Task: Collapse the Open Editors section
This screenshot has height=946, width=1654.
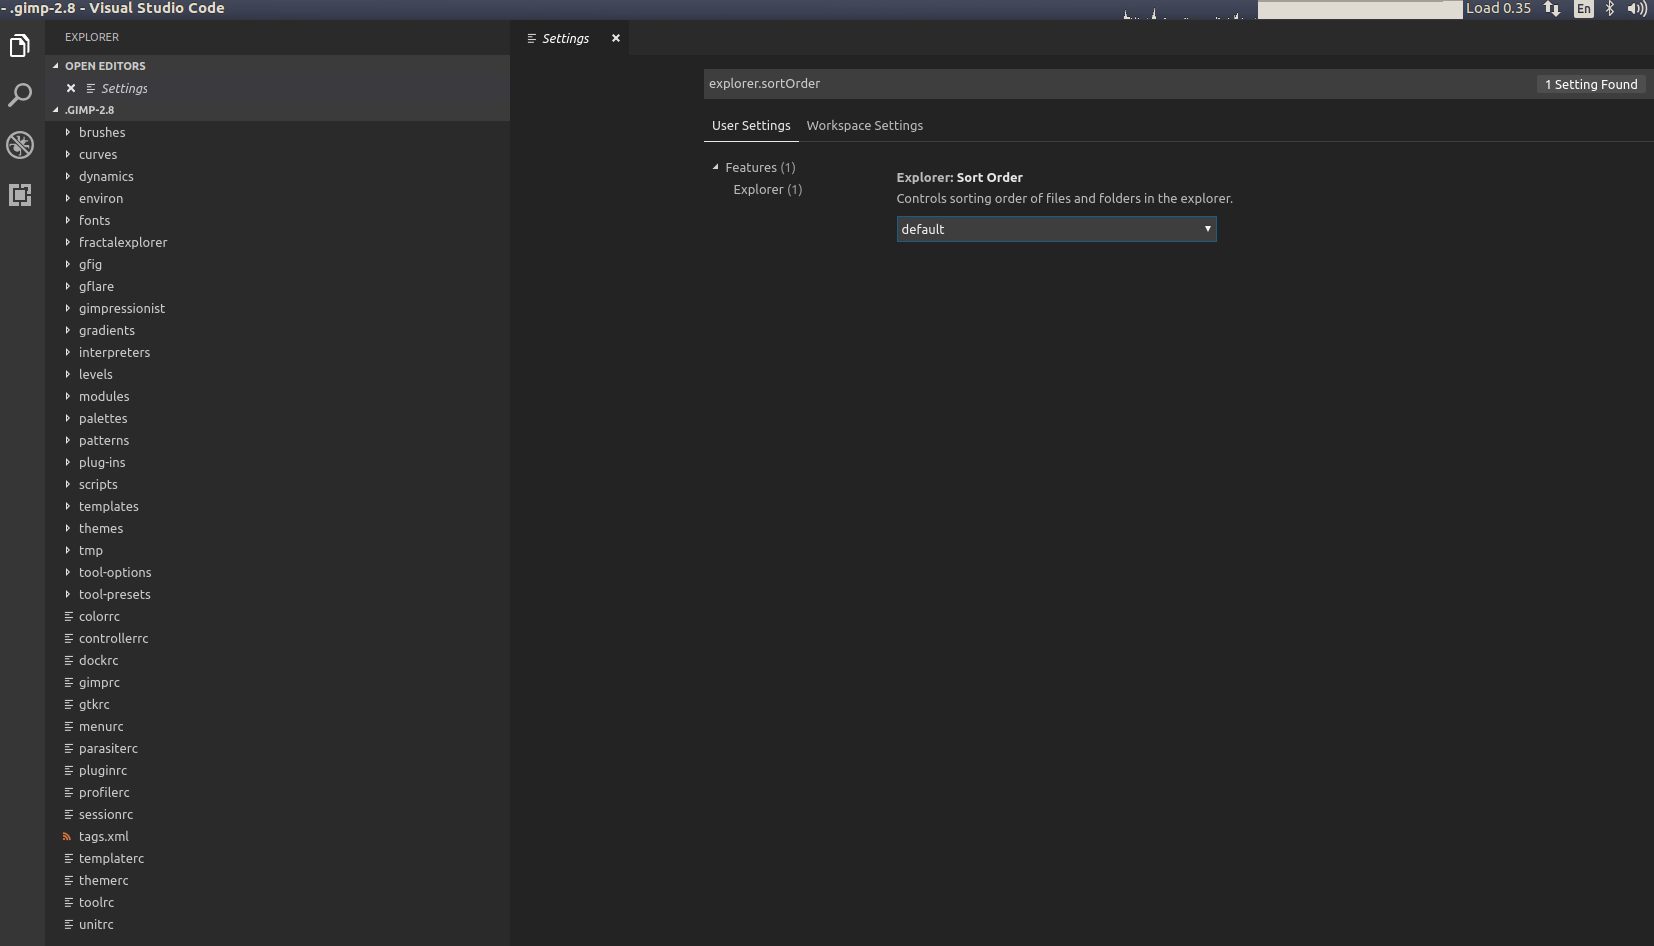Action: tap(278, 66)
